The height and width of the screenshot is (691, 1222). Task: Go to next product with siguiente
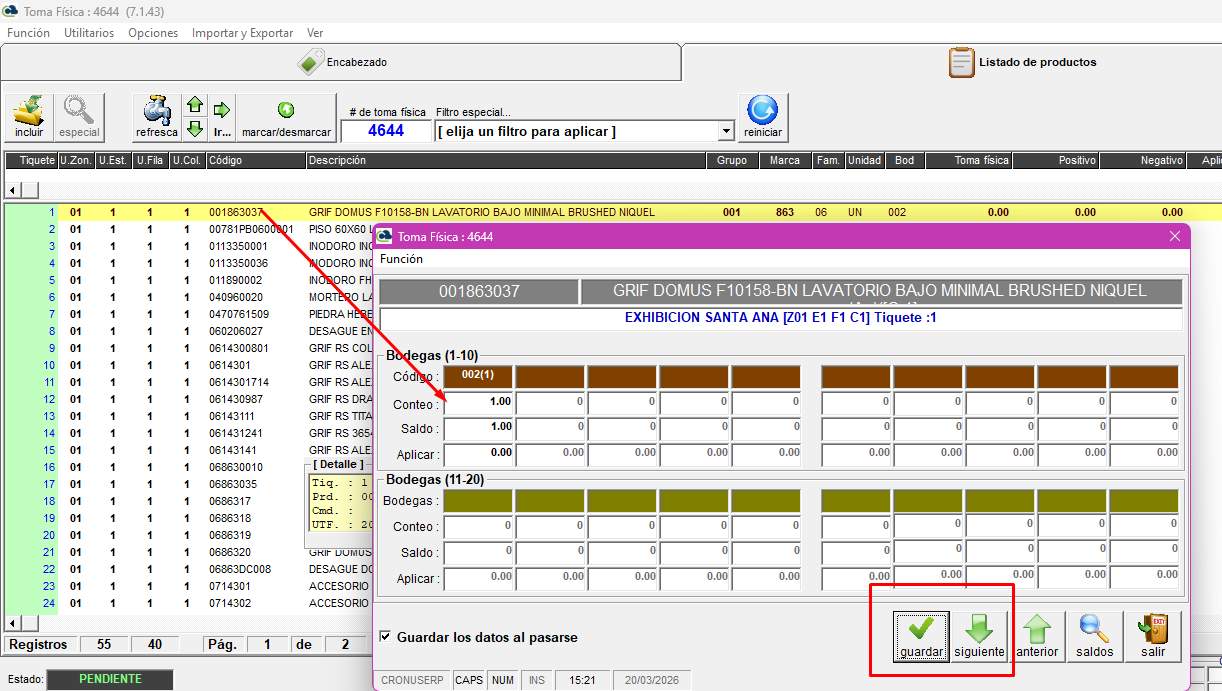[979, 636]
